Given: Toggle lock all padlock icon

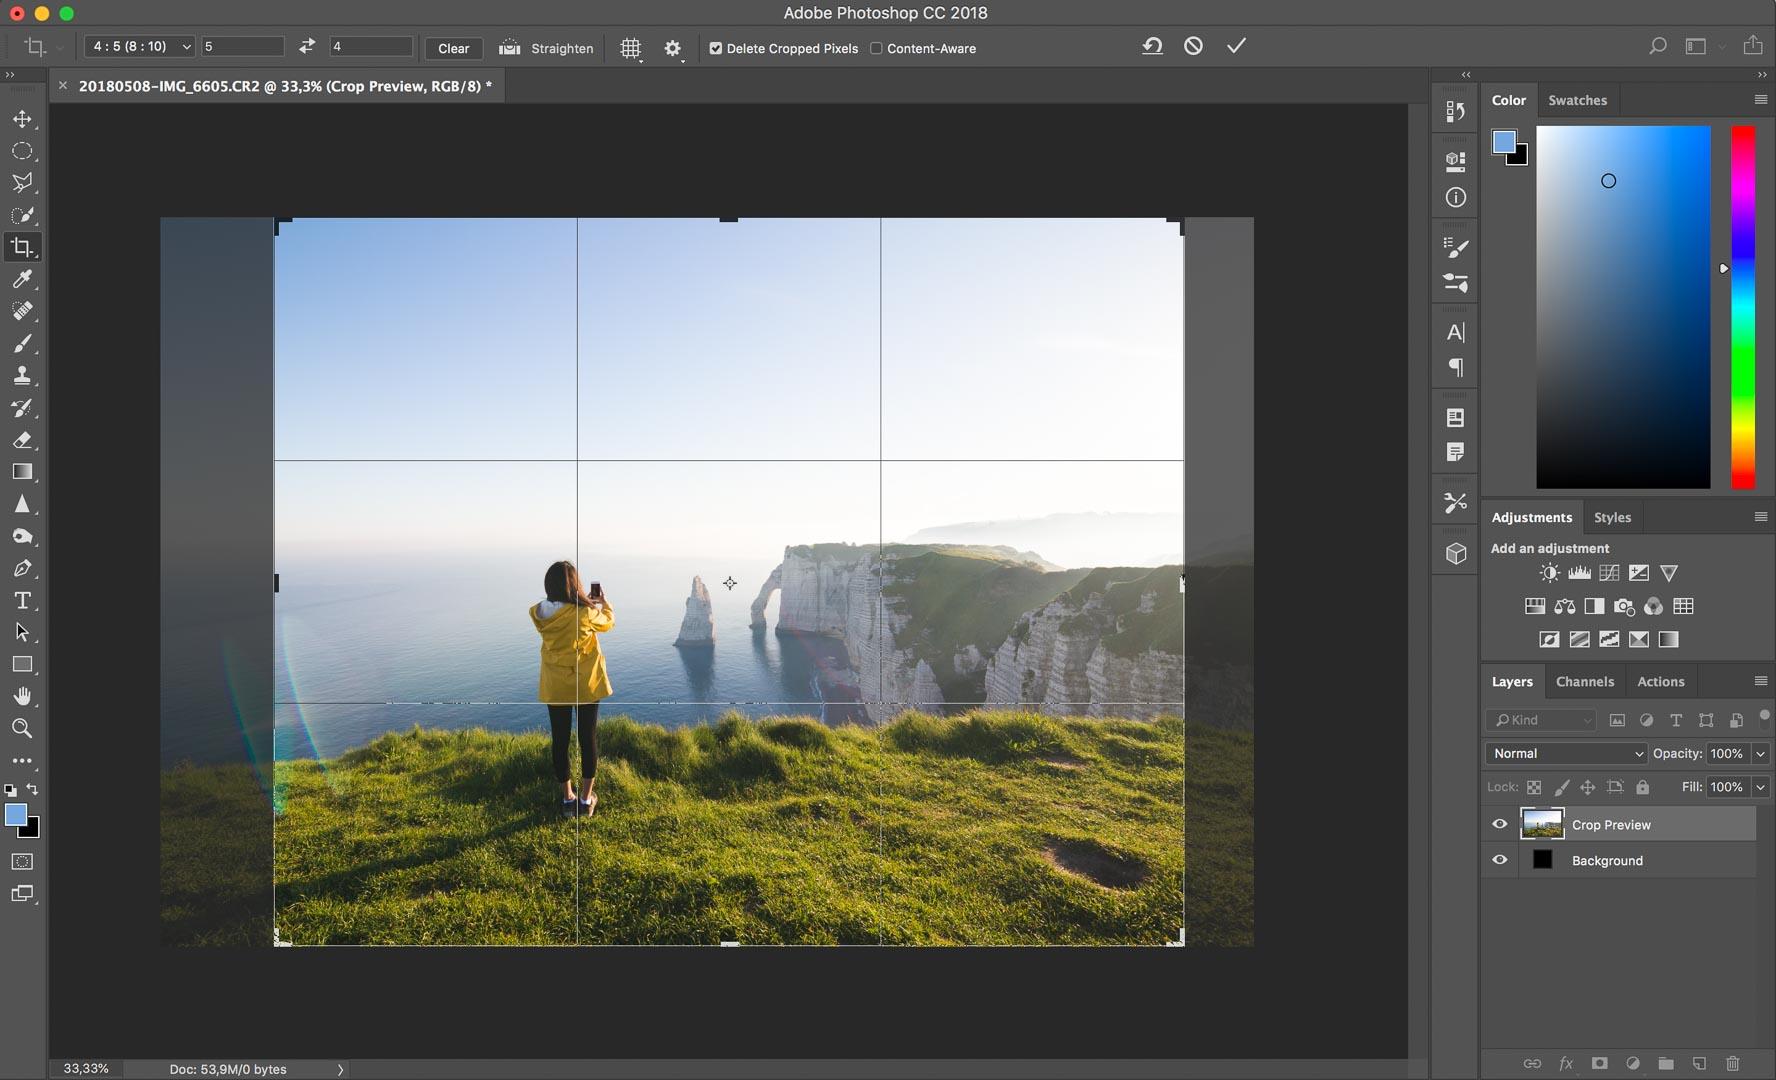Looking at the screenshot, I should [1642, 787].
